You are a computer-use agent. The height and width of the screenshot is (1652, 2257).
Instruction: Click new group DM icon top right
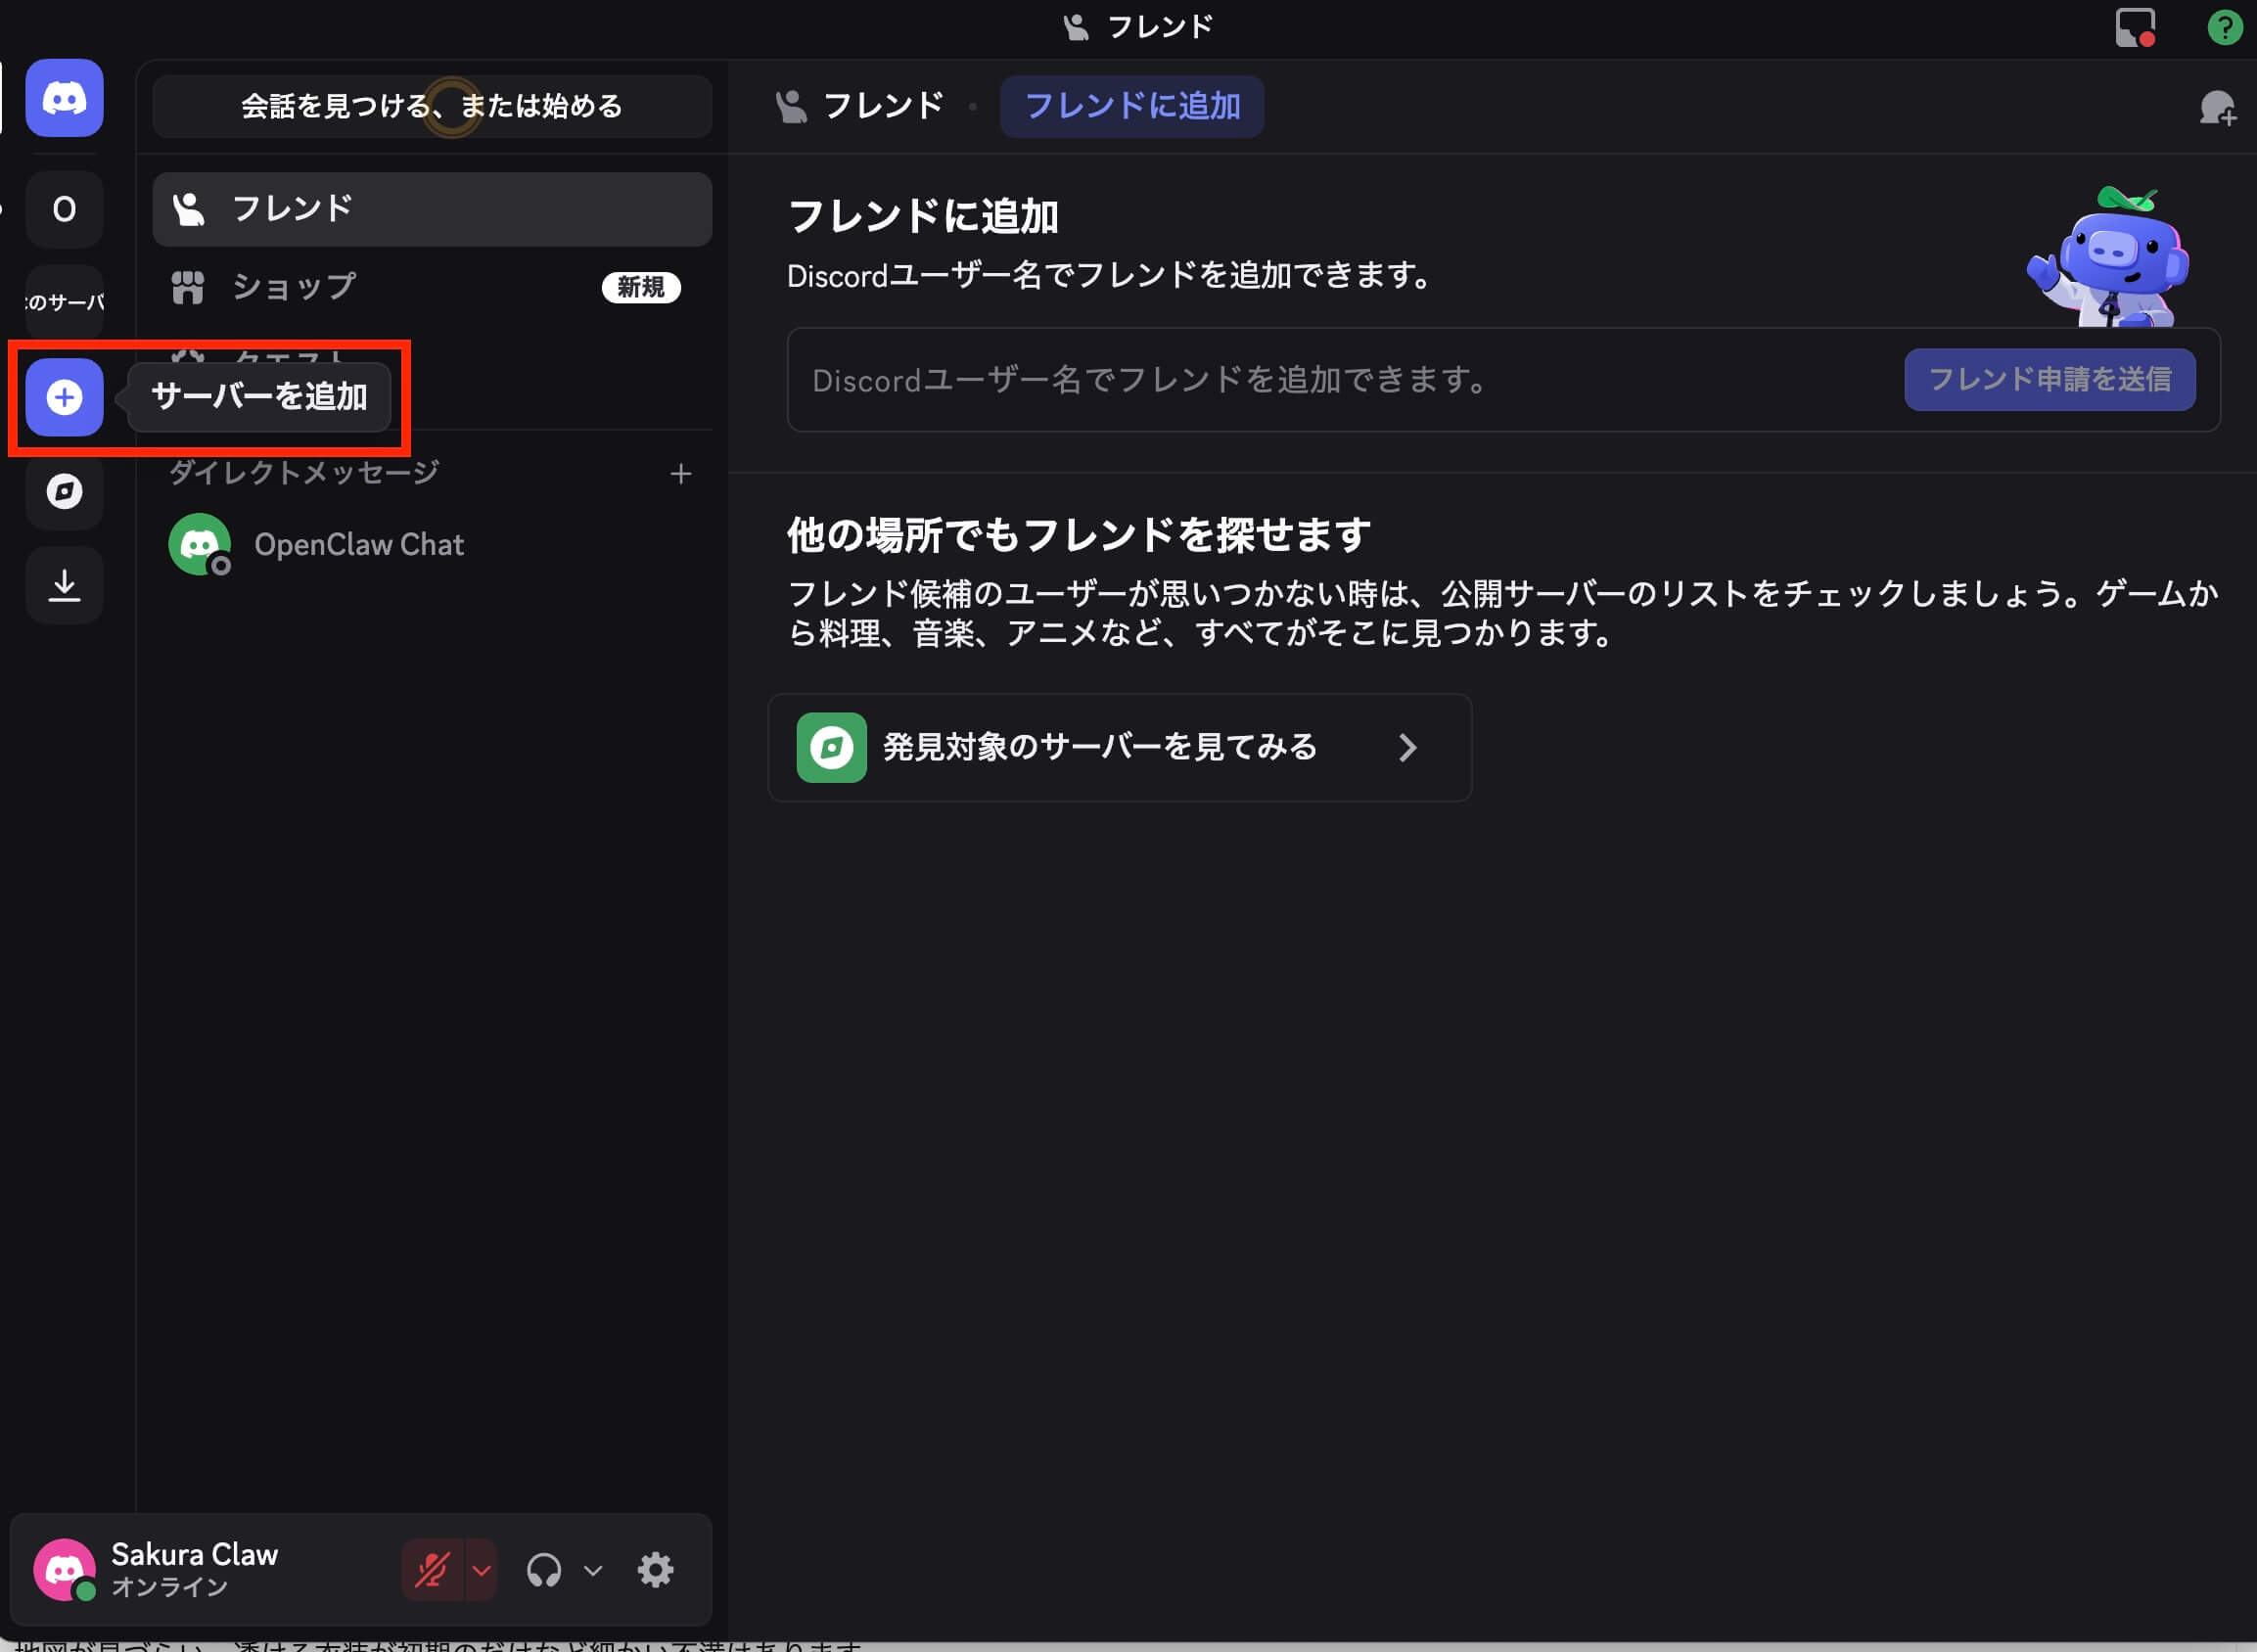(x=2216, y=107)
